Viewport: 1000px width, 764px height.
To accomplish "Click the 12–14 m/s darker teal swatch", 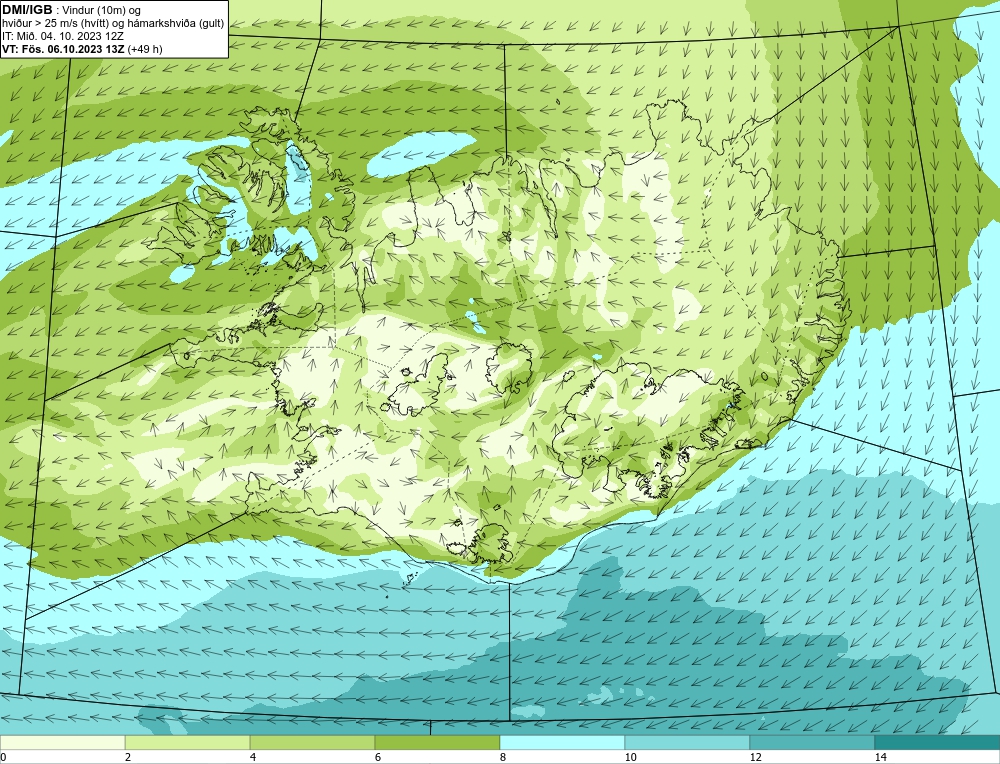I will 811,742.
